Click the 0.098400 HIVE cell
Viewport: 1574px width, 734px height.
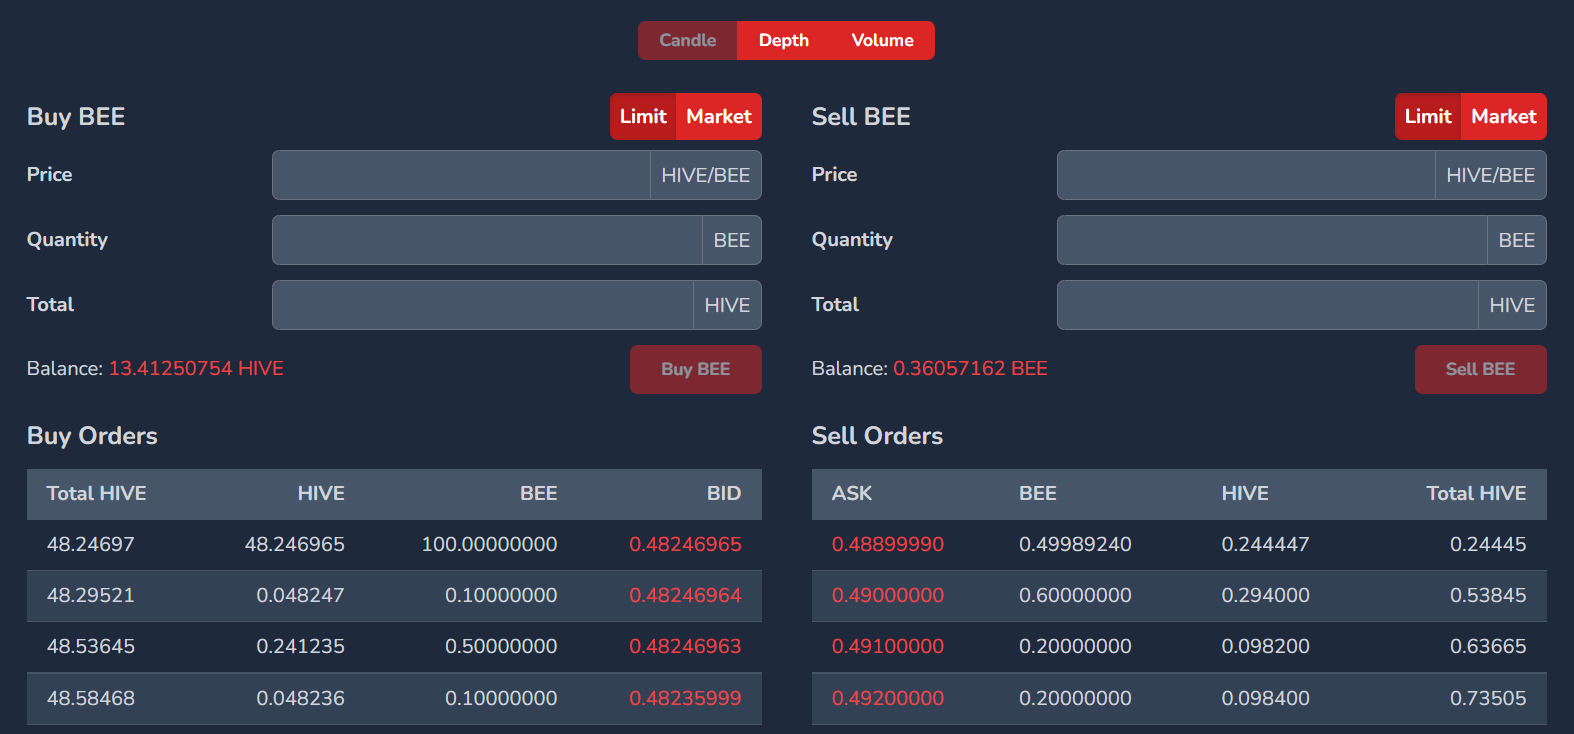(1265, 699)
